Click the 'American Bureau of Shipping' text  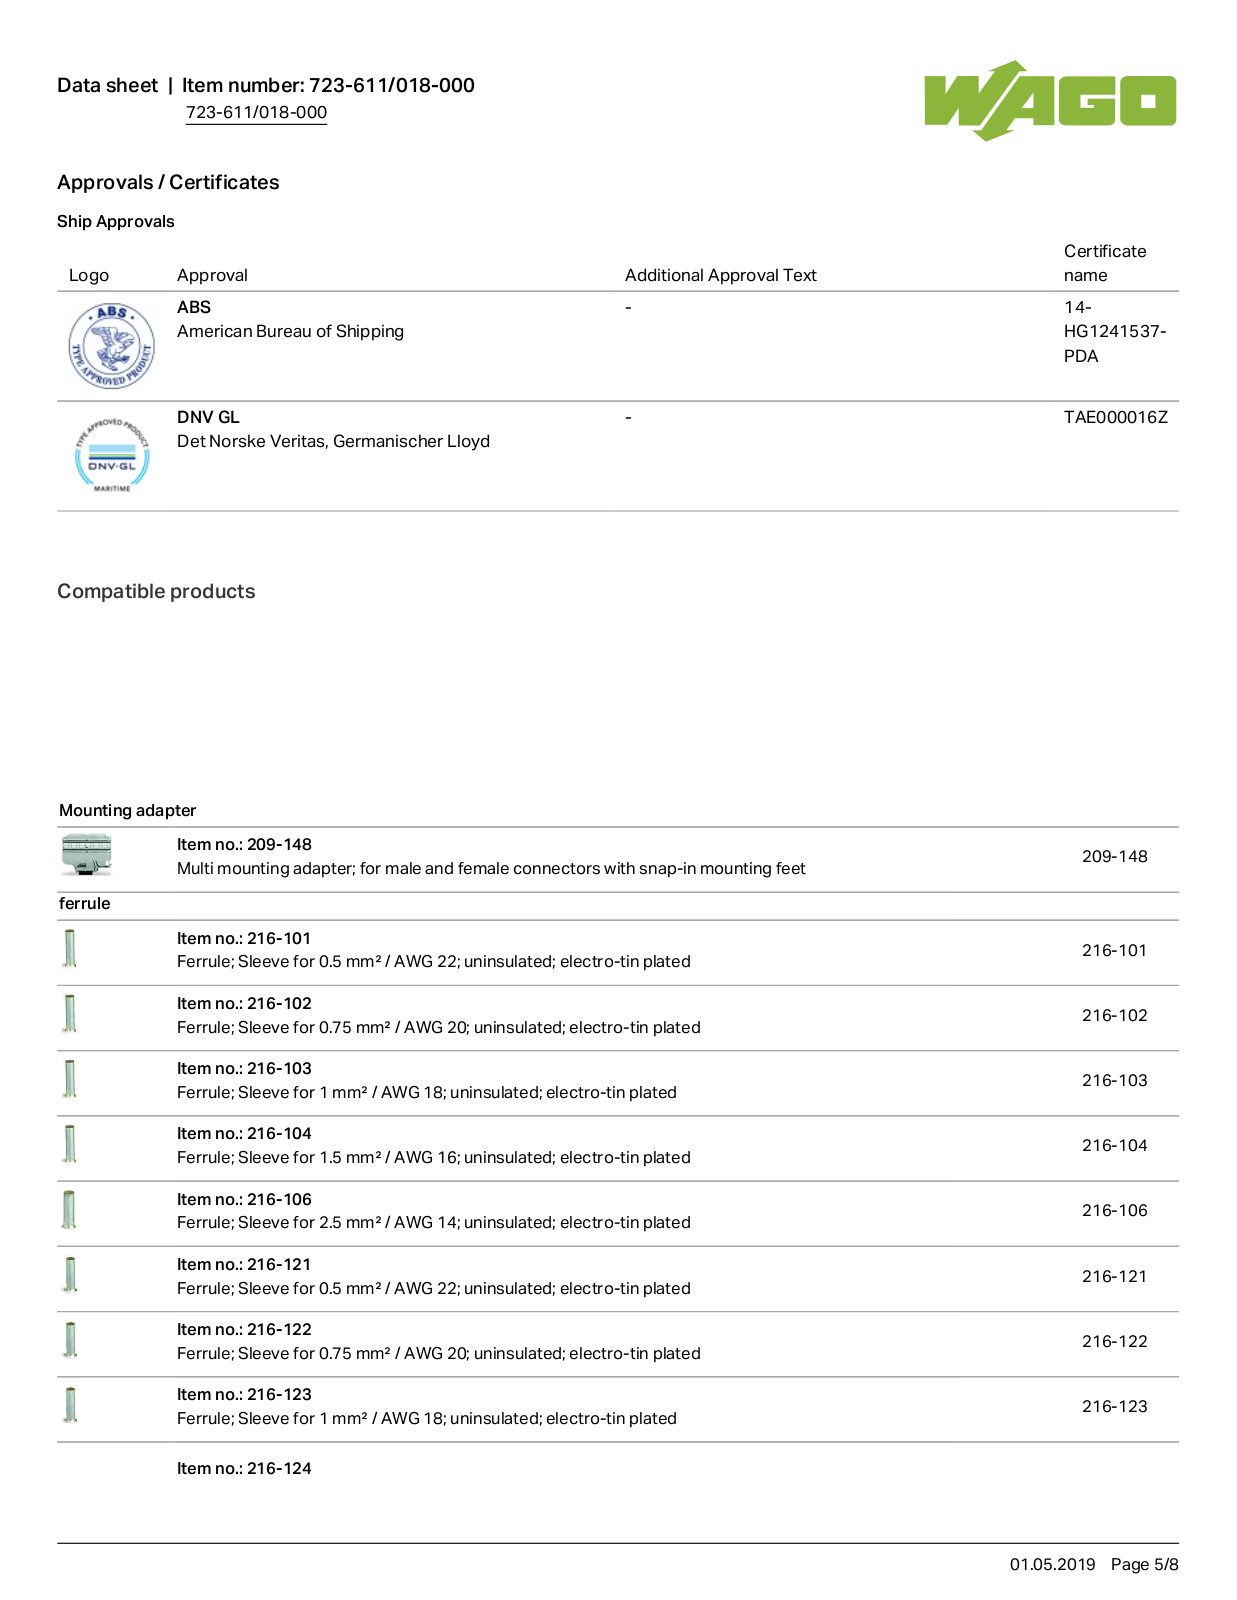click(x=291, y=331)
